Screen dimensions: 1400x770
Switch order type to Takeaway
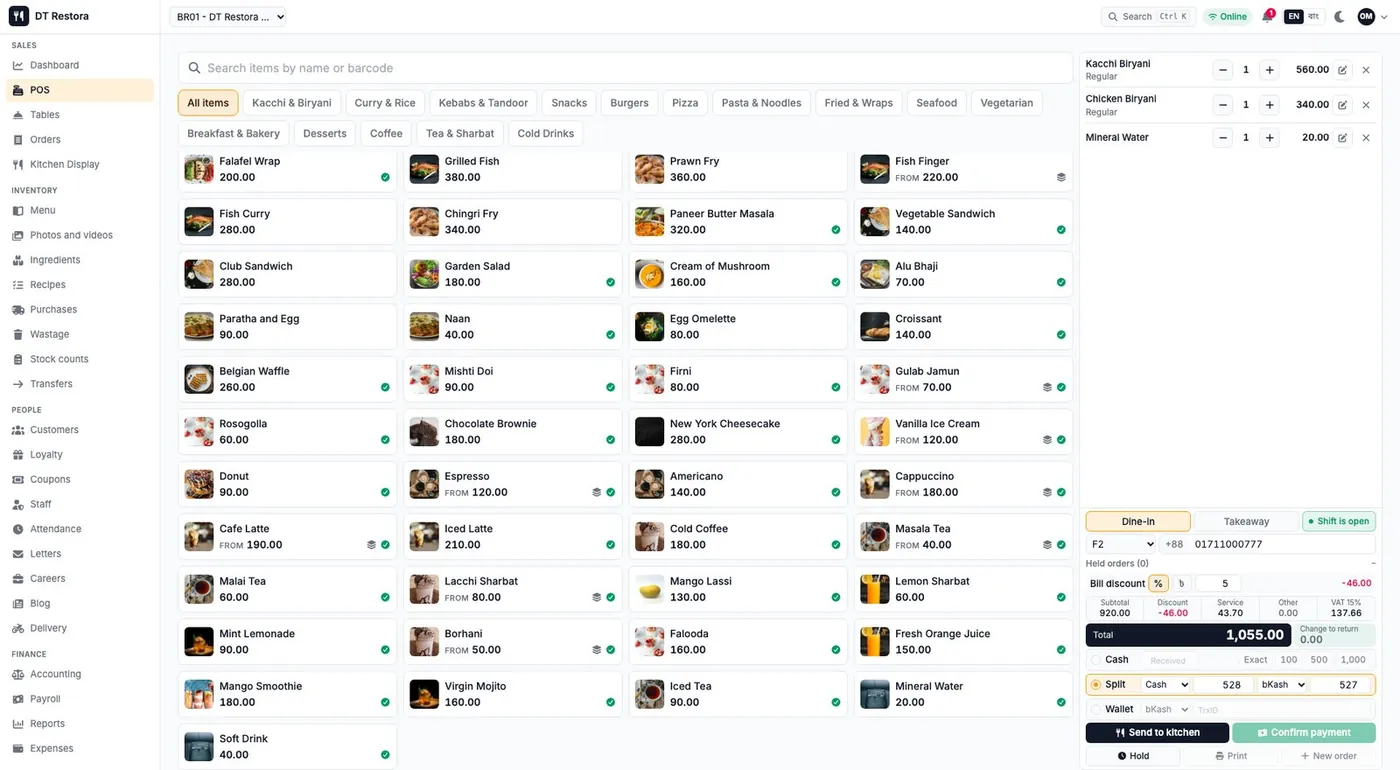click(x=1246, y=522)
